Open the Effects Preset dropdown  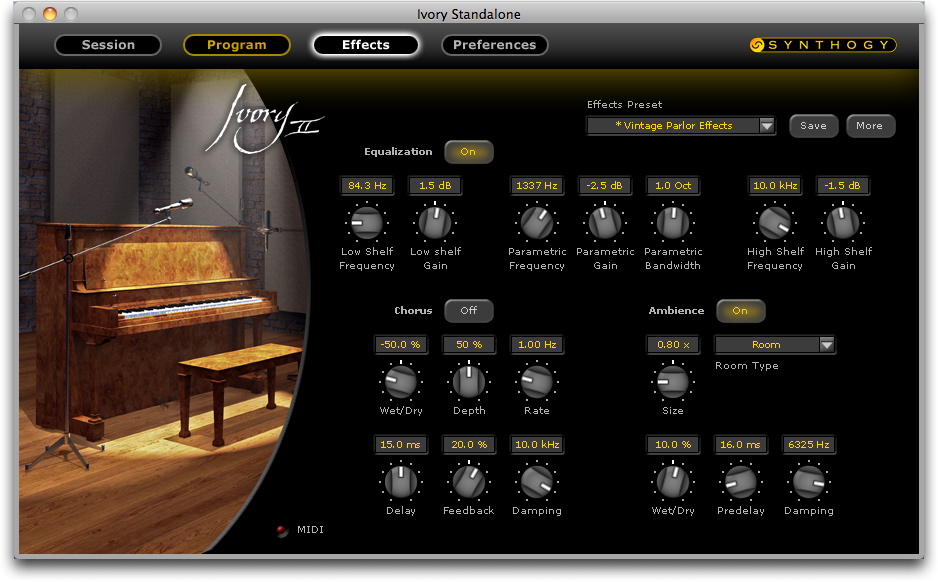tap(681, 126)
